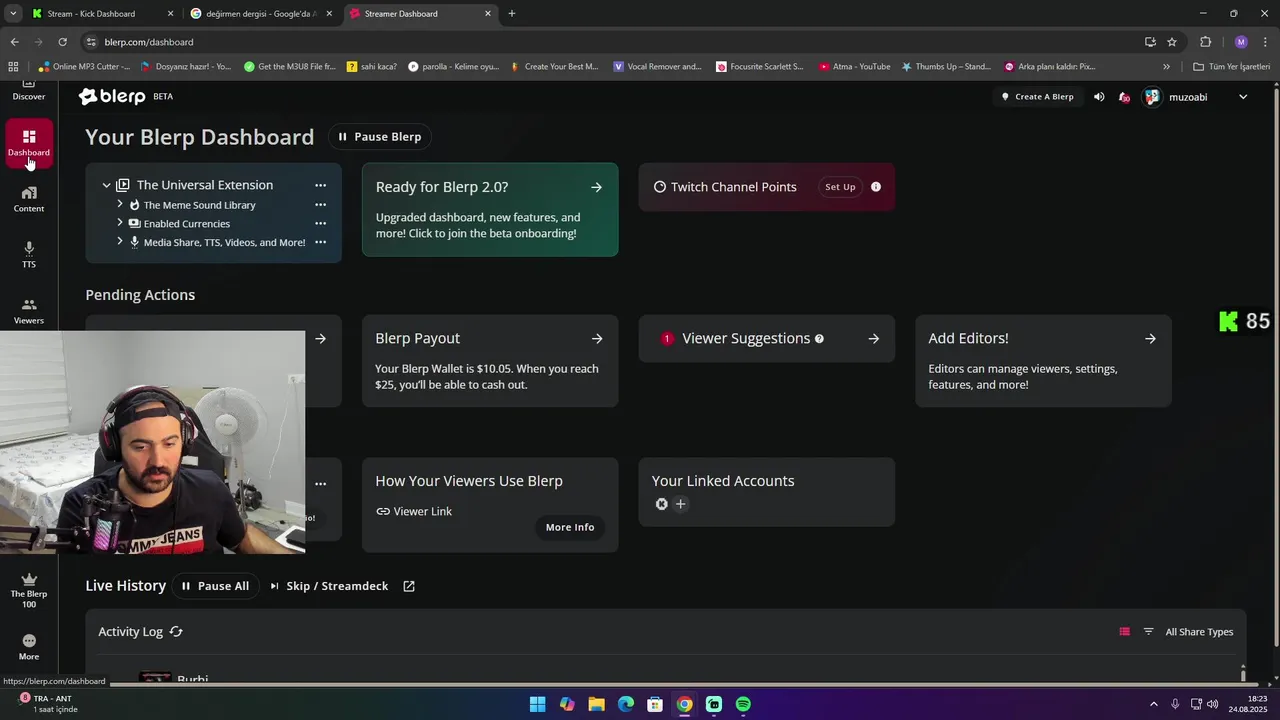
Task: Open Ready for Blerp 2.0 card arrow
Action: point(596,187)
